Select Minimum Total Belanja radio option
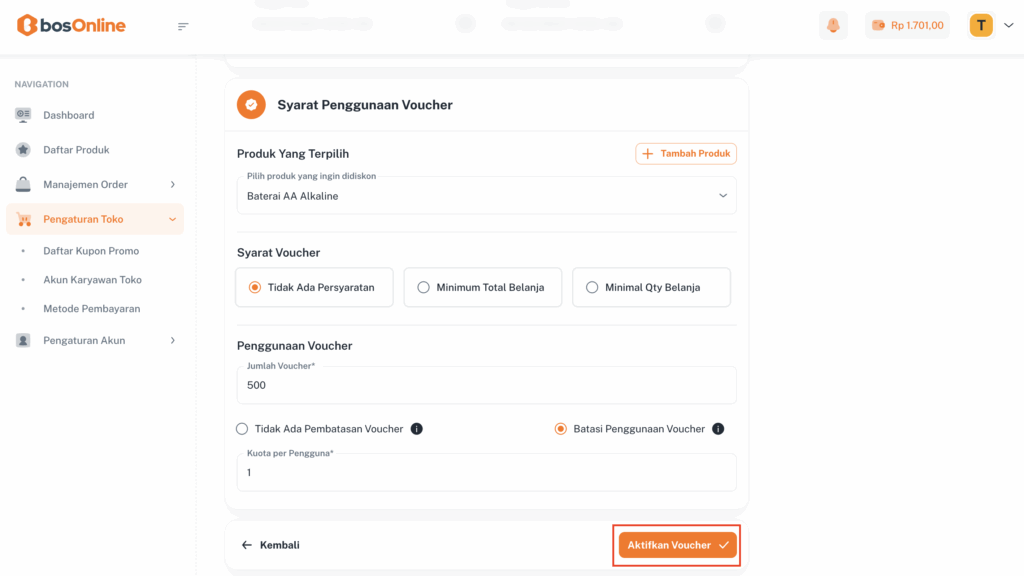The width and height of the screenshot is (1024, 576). point(423,287)
